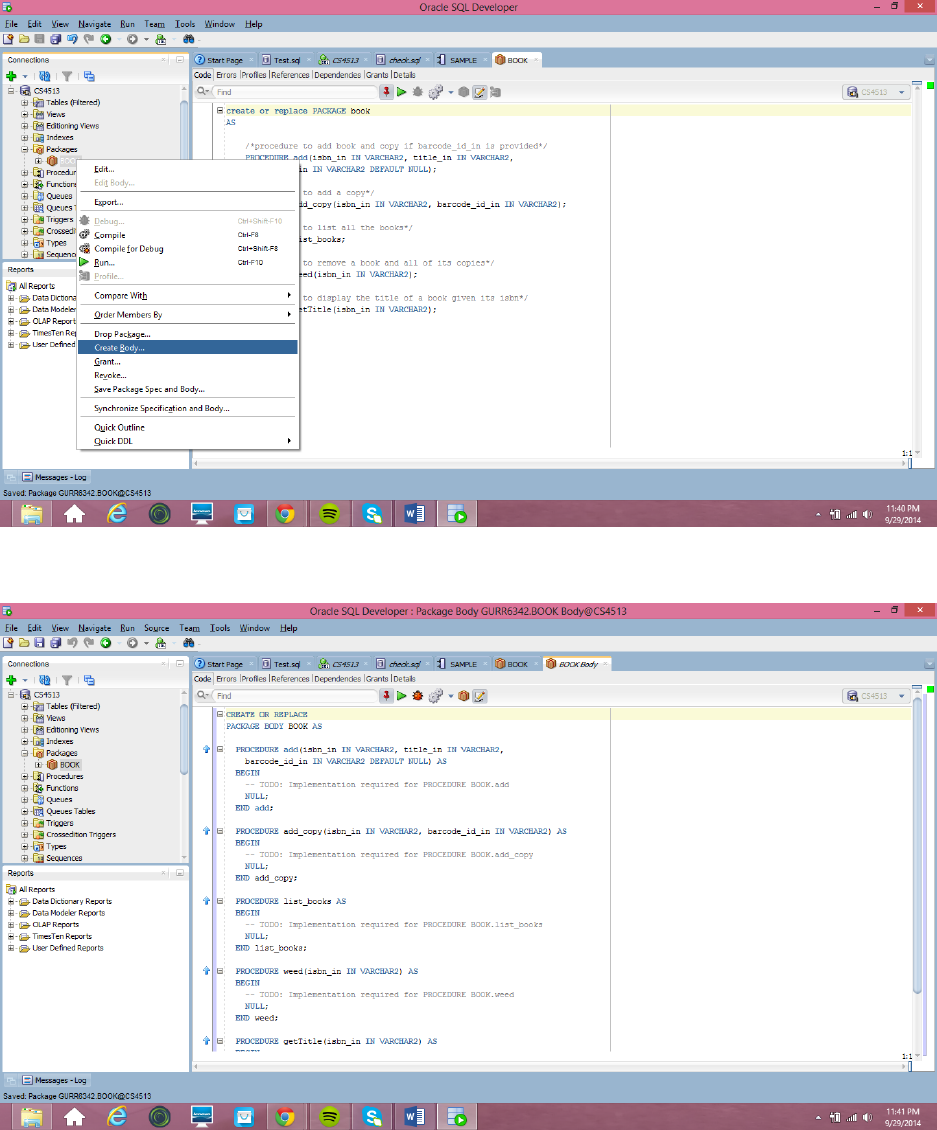The width and height of the screenshot is (937, 1130).
Task: Expand the Crossedition Triggers node
Action: (25, 835)
